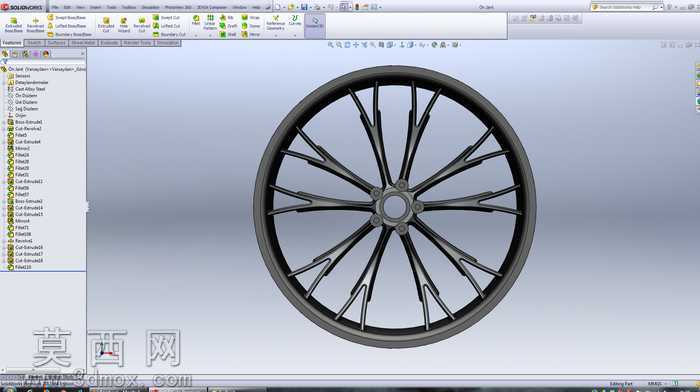Open the DisplayManager tab icon
700x392 pixels.
tap(46, 54)
